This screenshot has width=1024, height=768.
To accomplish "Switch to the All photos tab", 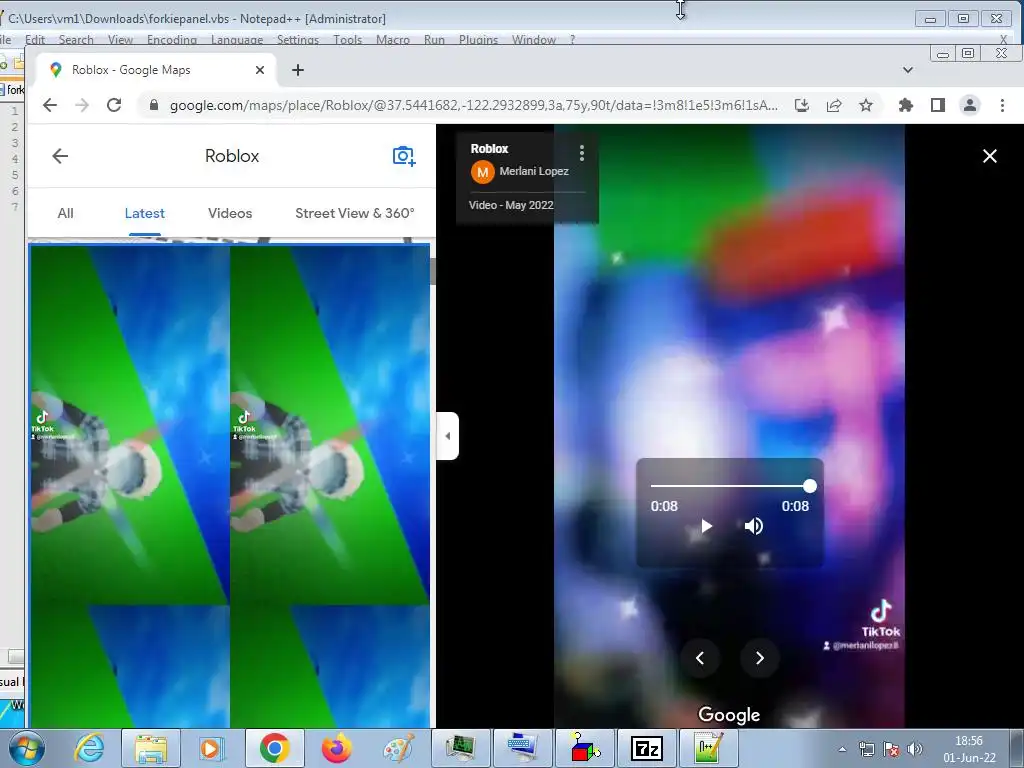I will 65,213.
